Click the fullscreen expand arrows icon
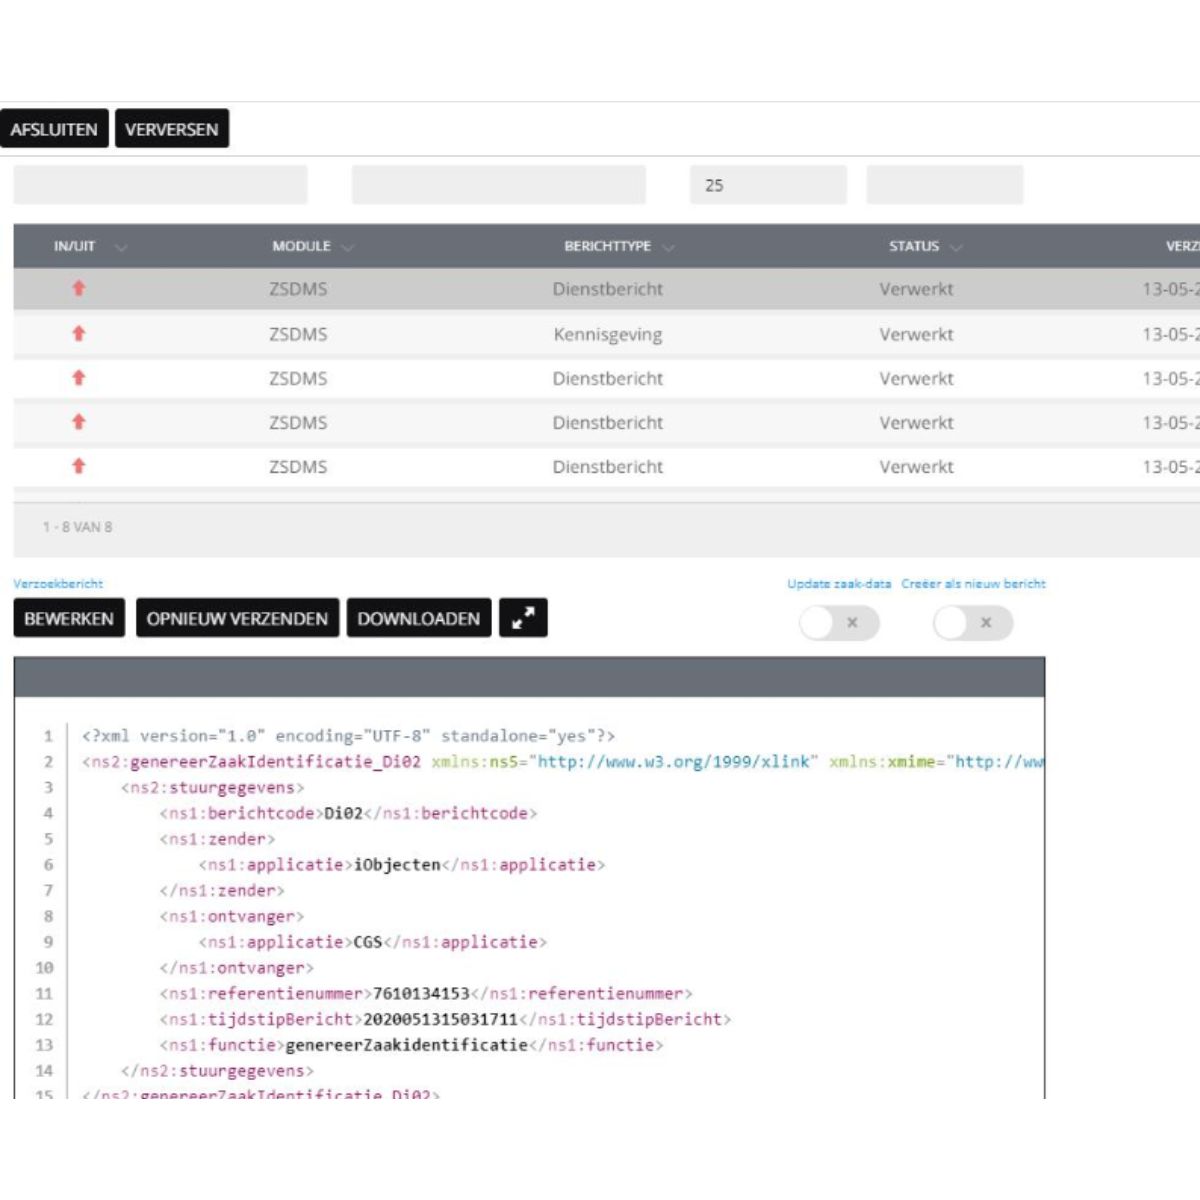This screenshot has height=1200, width=1200. click(523, 619)
